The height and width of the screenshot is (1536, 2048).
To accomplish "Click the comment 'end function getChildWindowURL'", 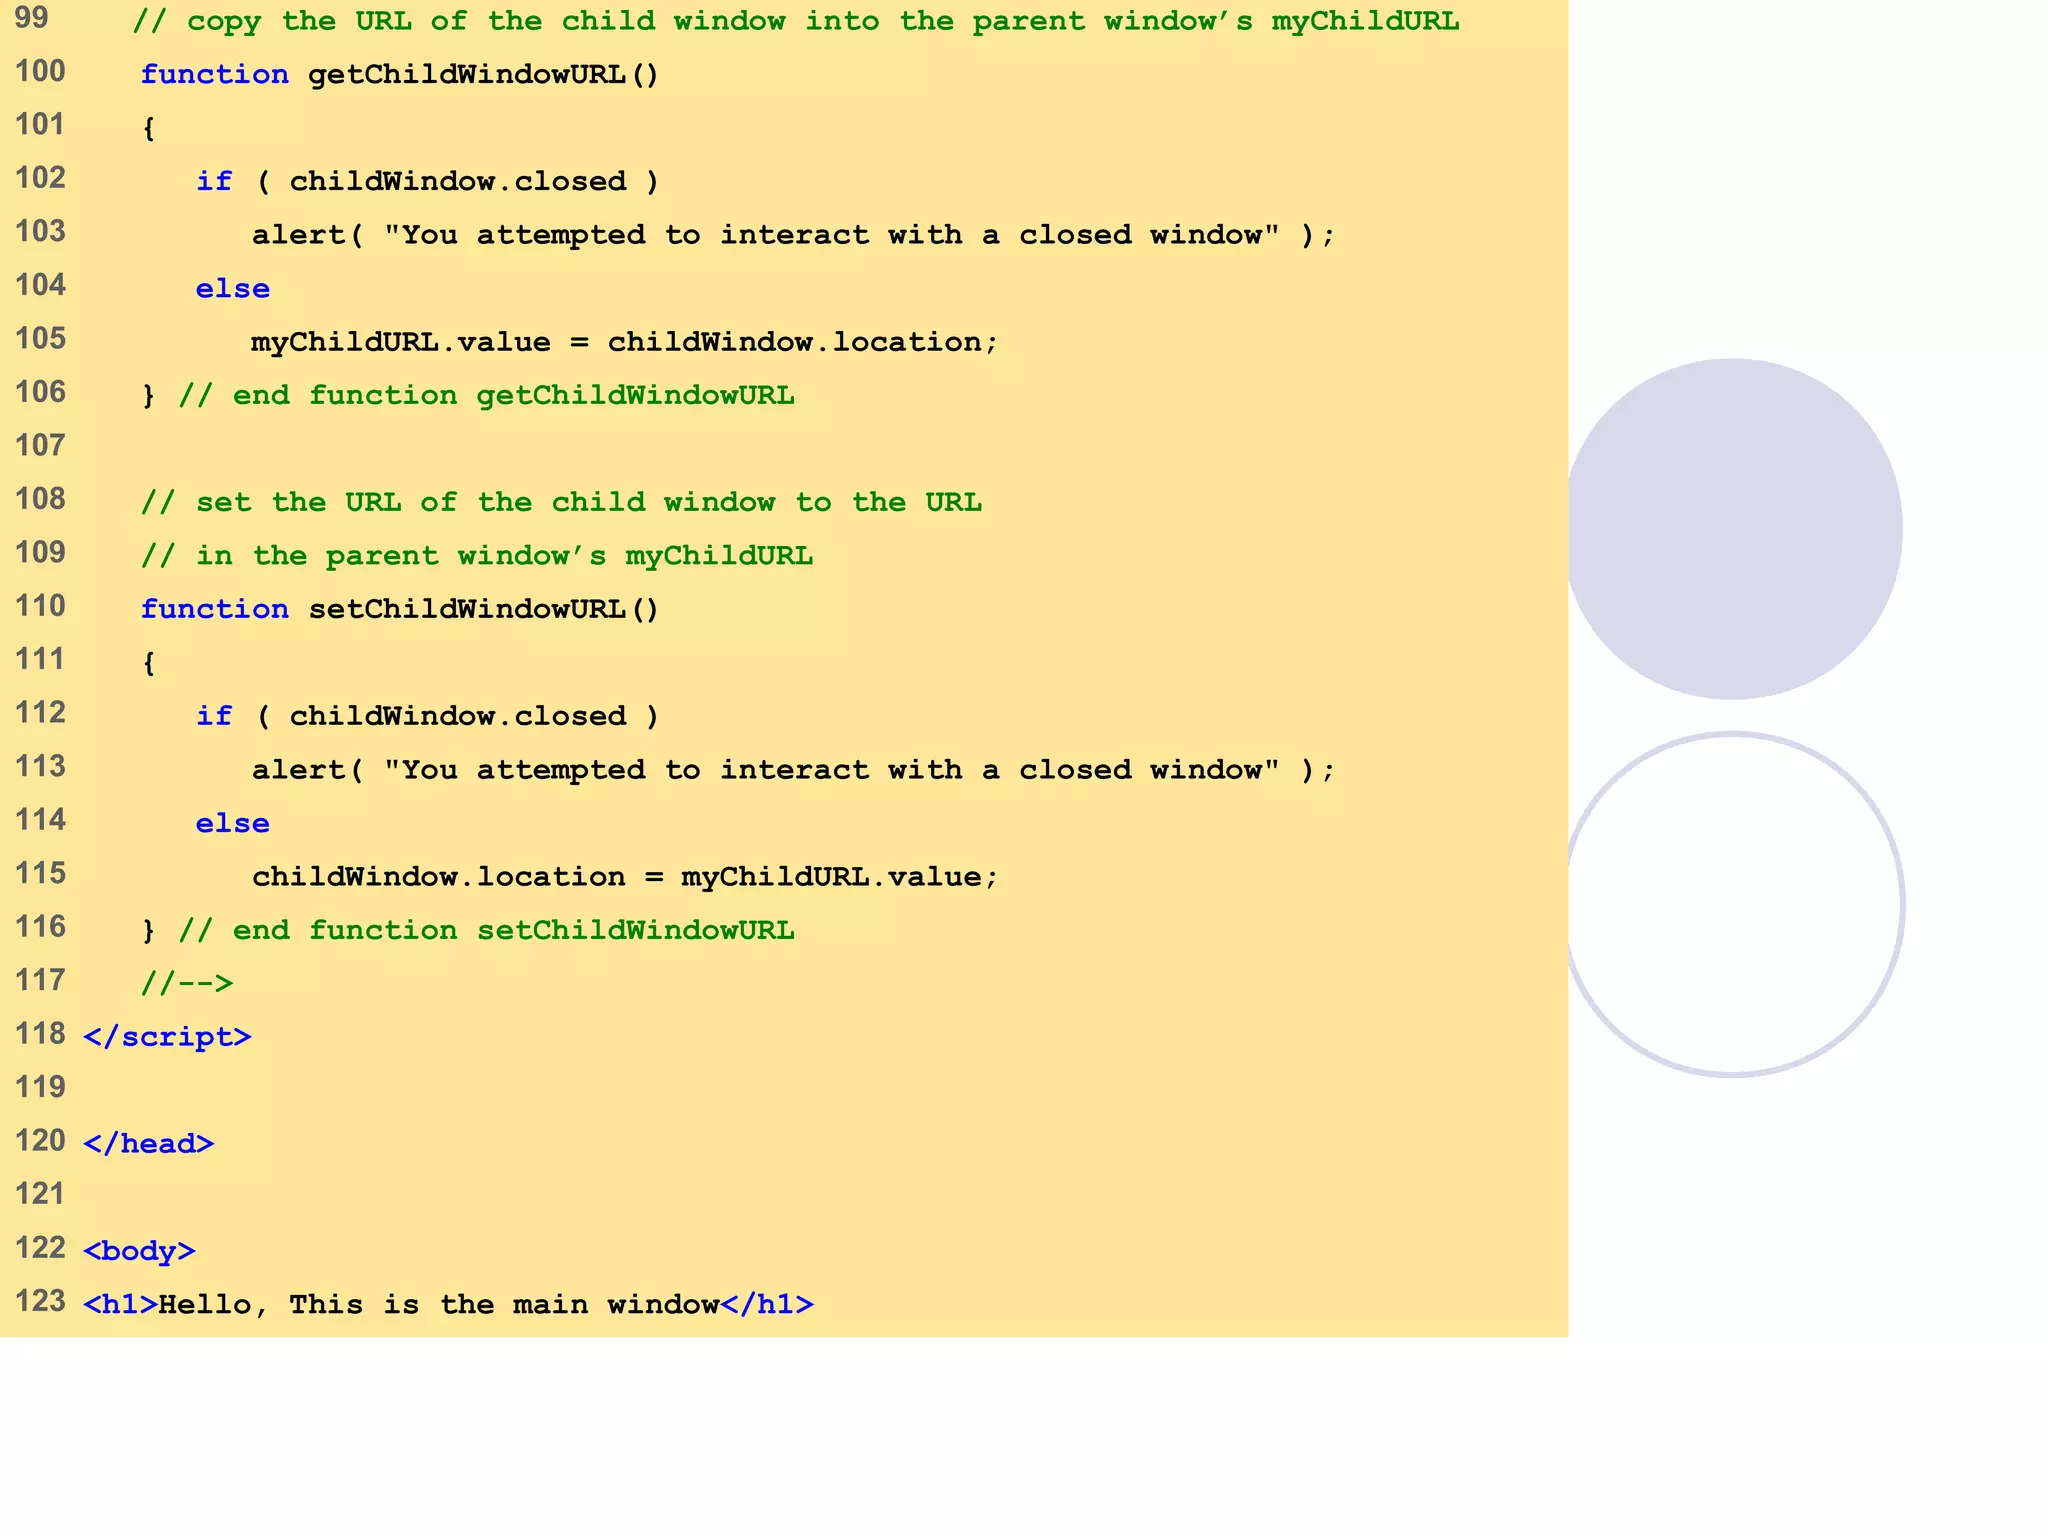I will [x=486, y=396].
